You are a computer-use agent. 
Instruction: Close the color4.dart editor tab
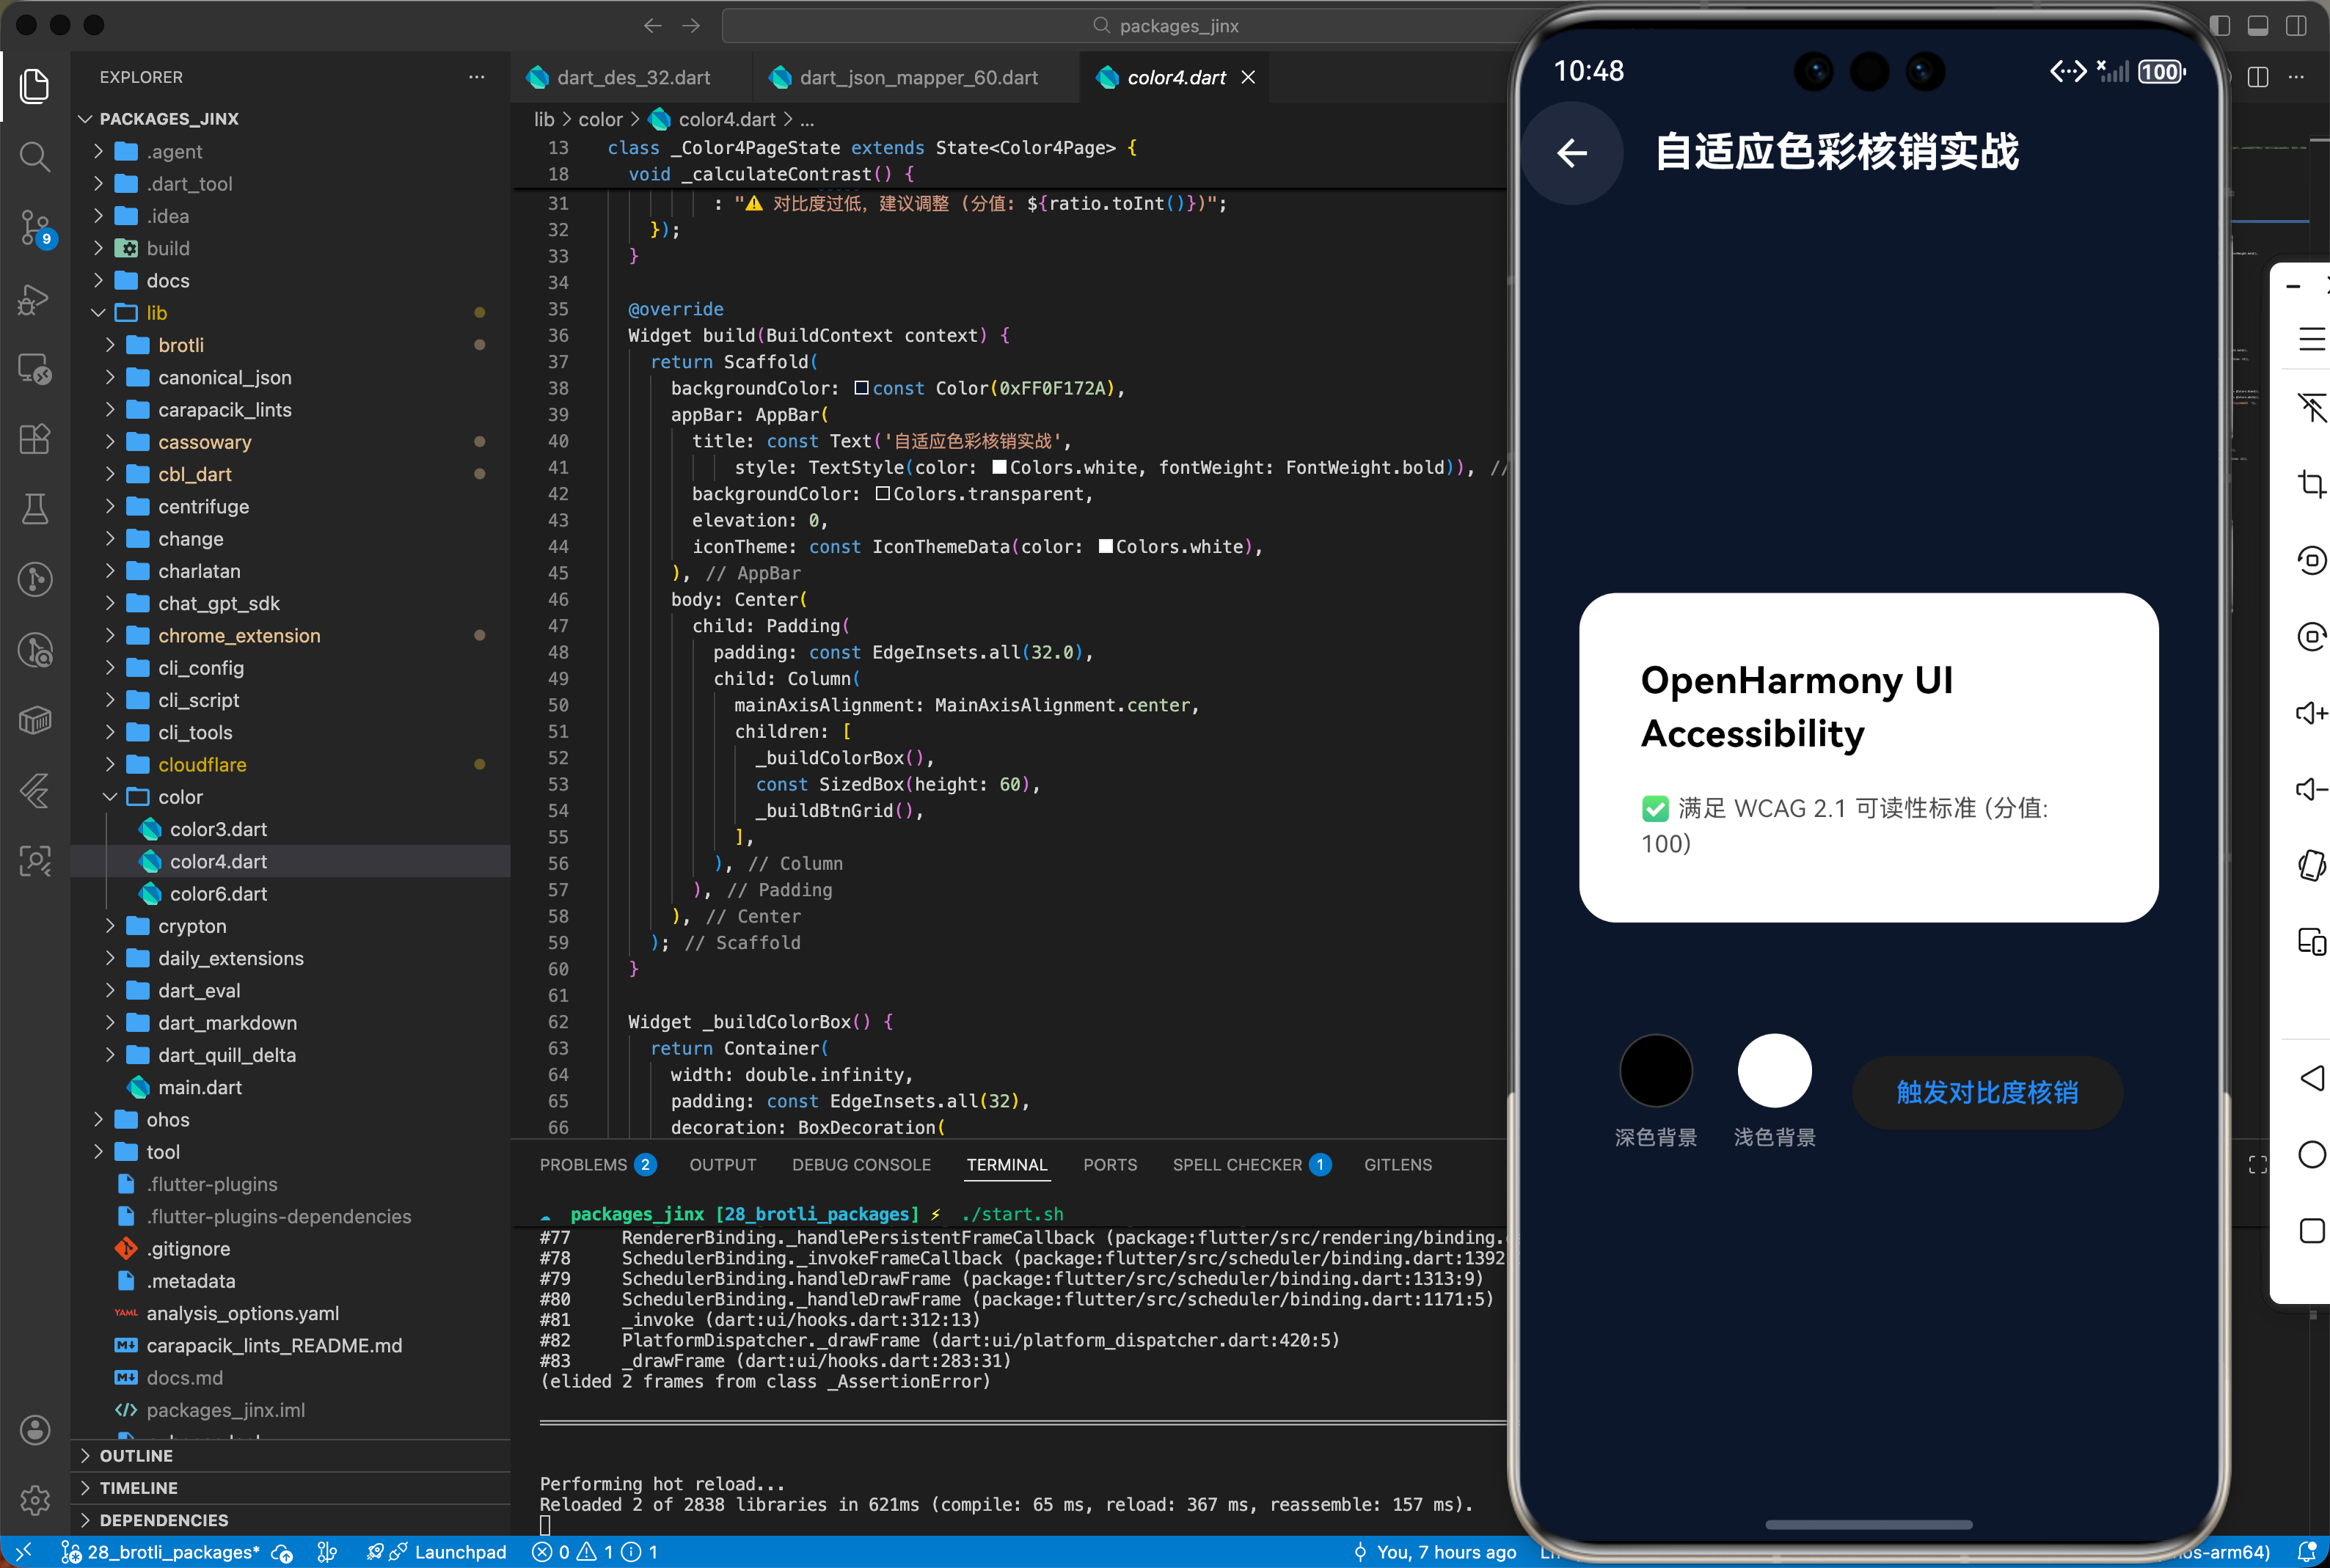point(1248,77)
